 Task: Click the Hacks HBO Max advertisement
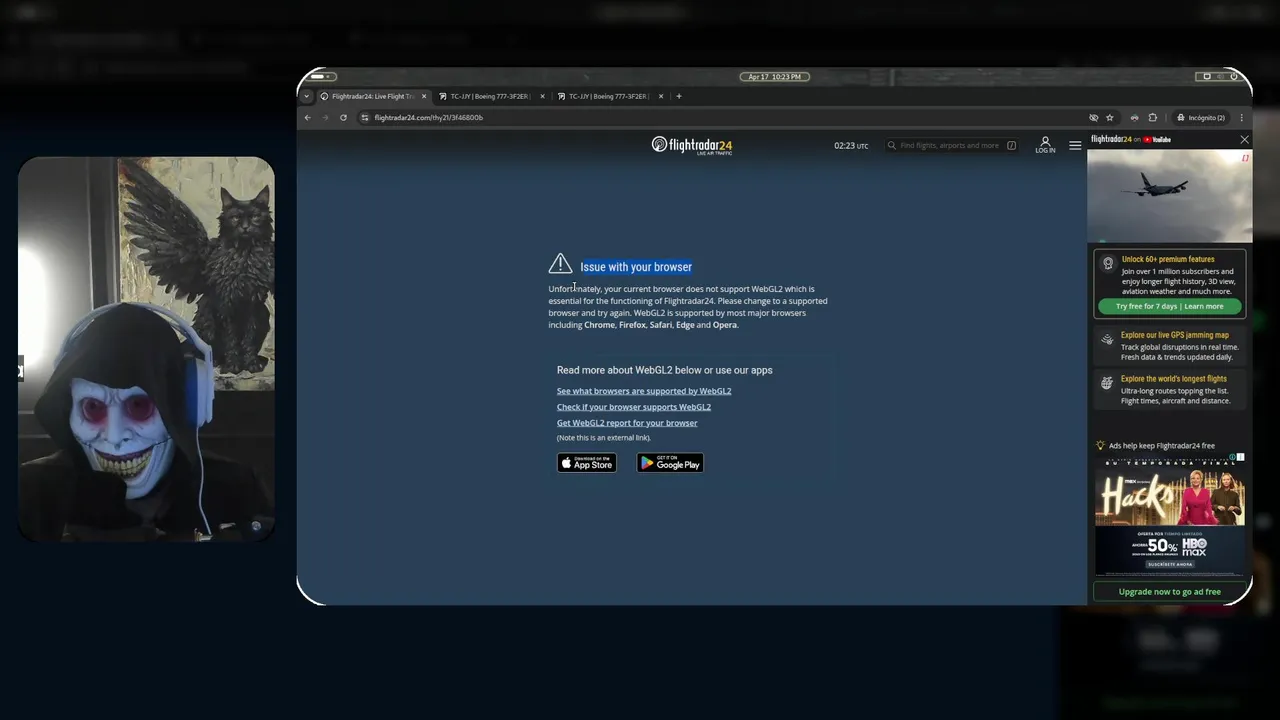click(x=1170, y=514)
